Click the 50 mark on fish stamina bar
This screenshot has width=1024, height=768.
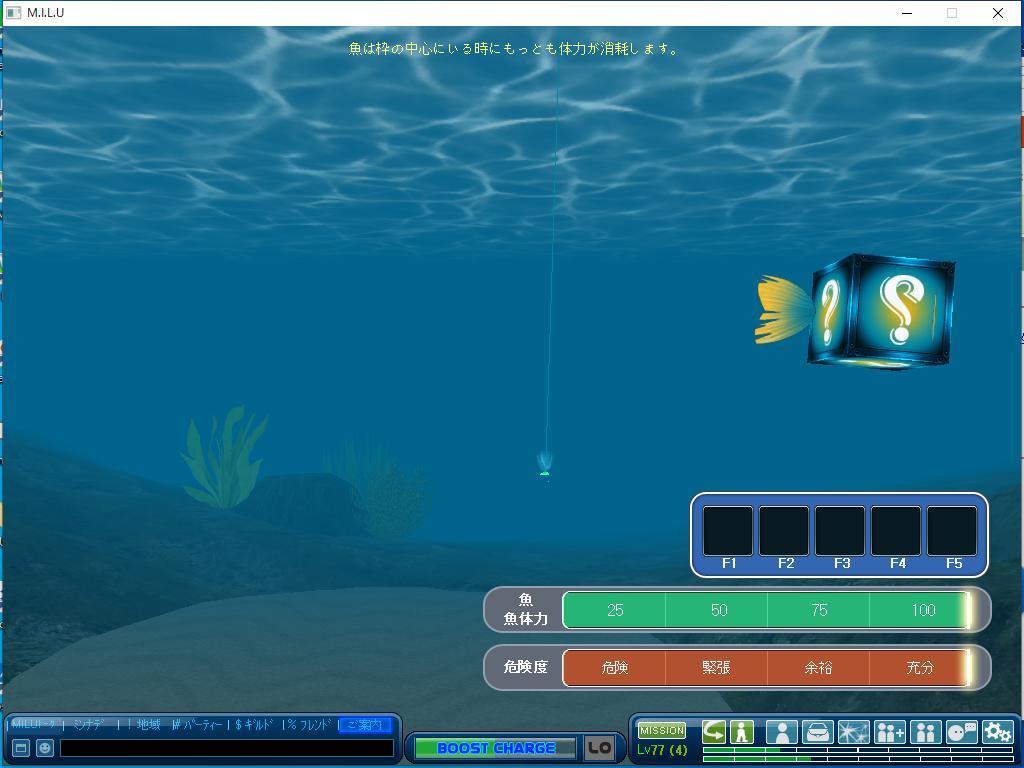click(718, 610)
